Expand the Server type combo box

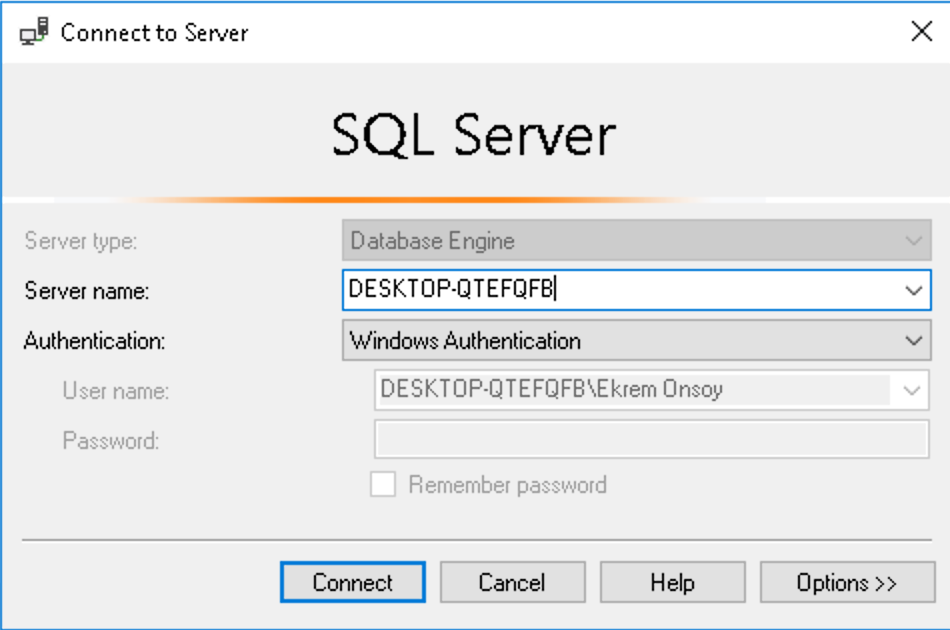(912, 241)
